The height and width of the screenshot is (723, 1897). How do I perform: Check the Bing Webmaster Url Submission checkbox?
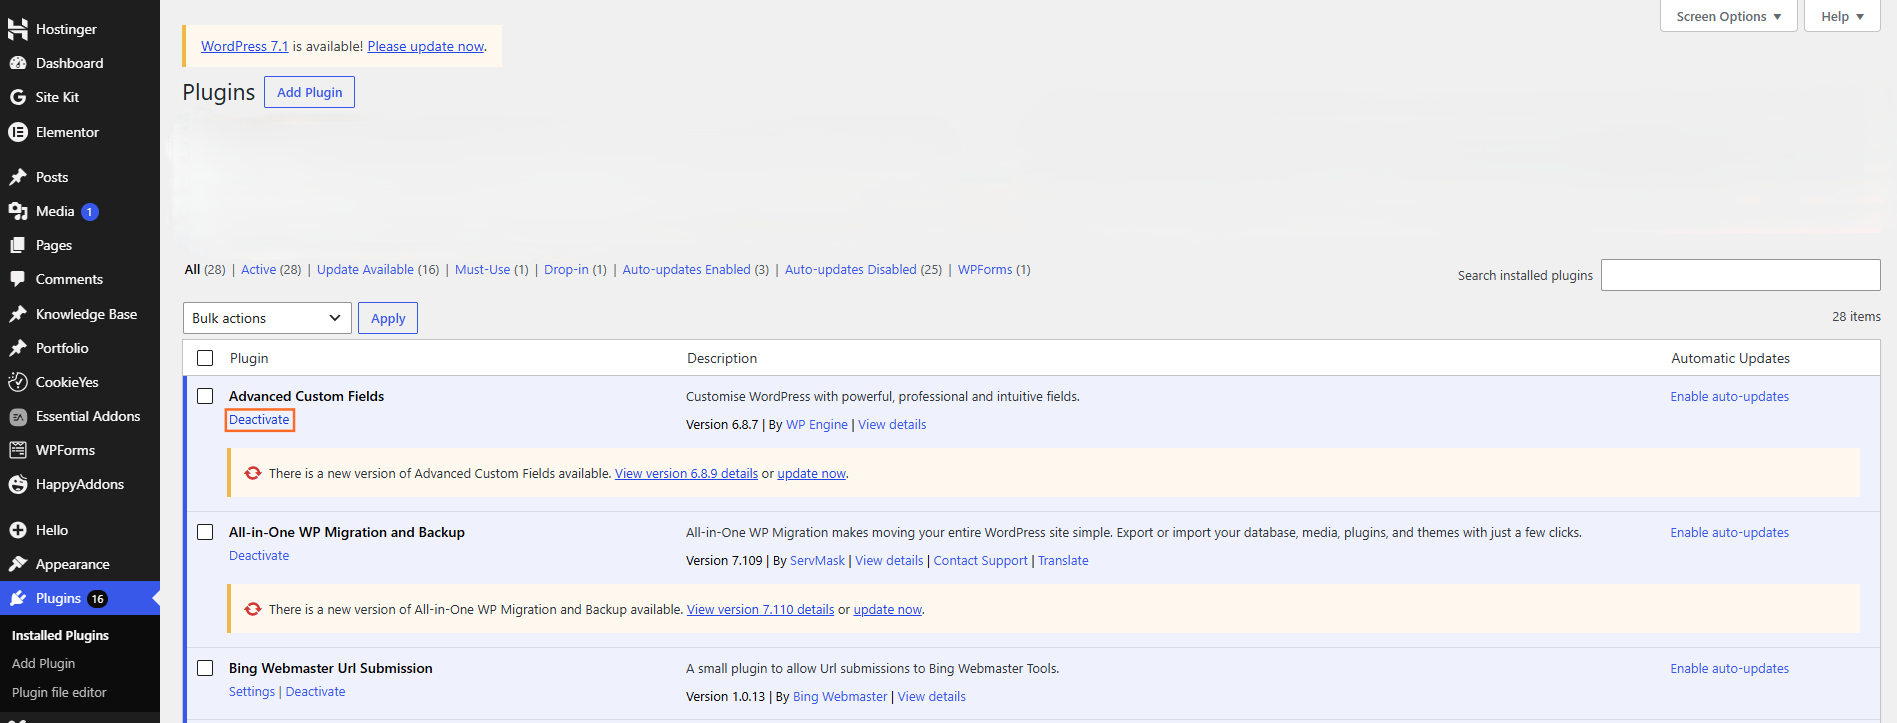[x=205, y=668]
